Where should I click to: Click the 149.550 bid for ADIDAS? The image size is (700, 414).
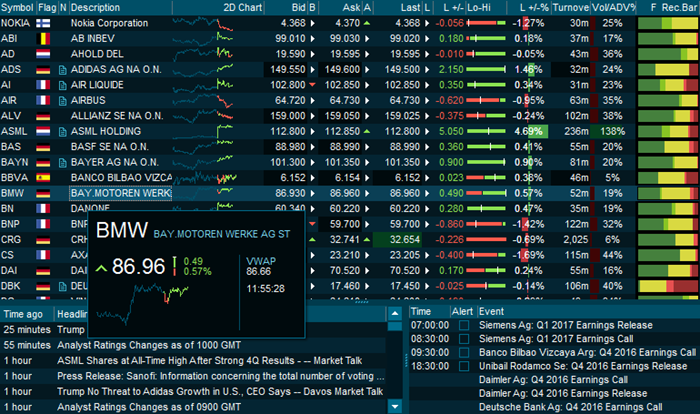coord(288,70)
